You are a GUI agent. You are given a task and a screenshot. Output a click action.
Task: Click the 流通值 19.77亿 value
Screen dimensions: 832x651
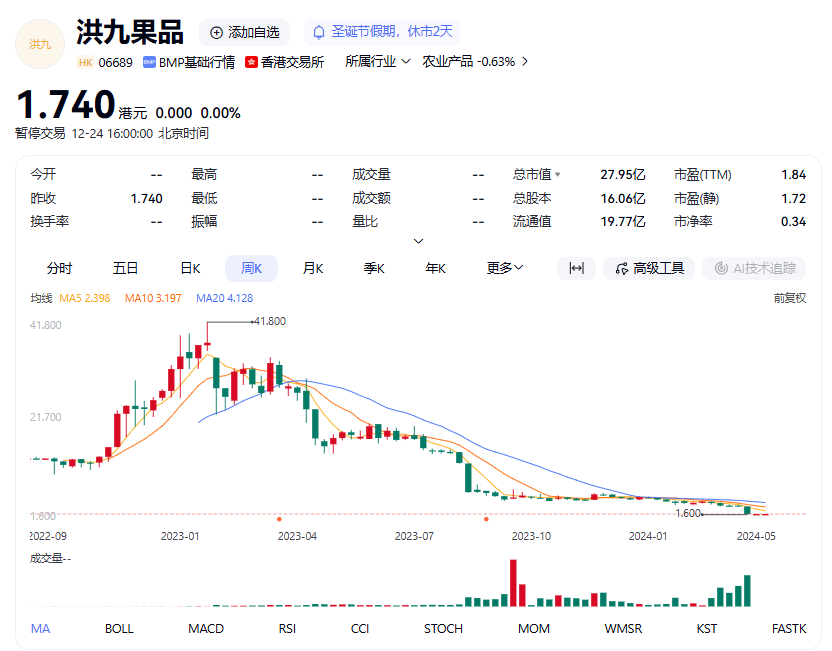coord(623,221)
